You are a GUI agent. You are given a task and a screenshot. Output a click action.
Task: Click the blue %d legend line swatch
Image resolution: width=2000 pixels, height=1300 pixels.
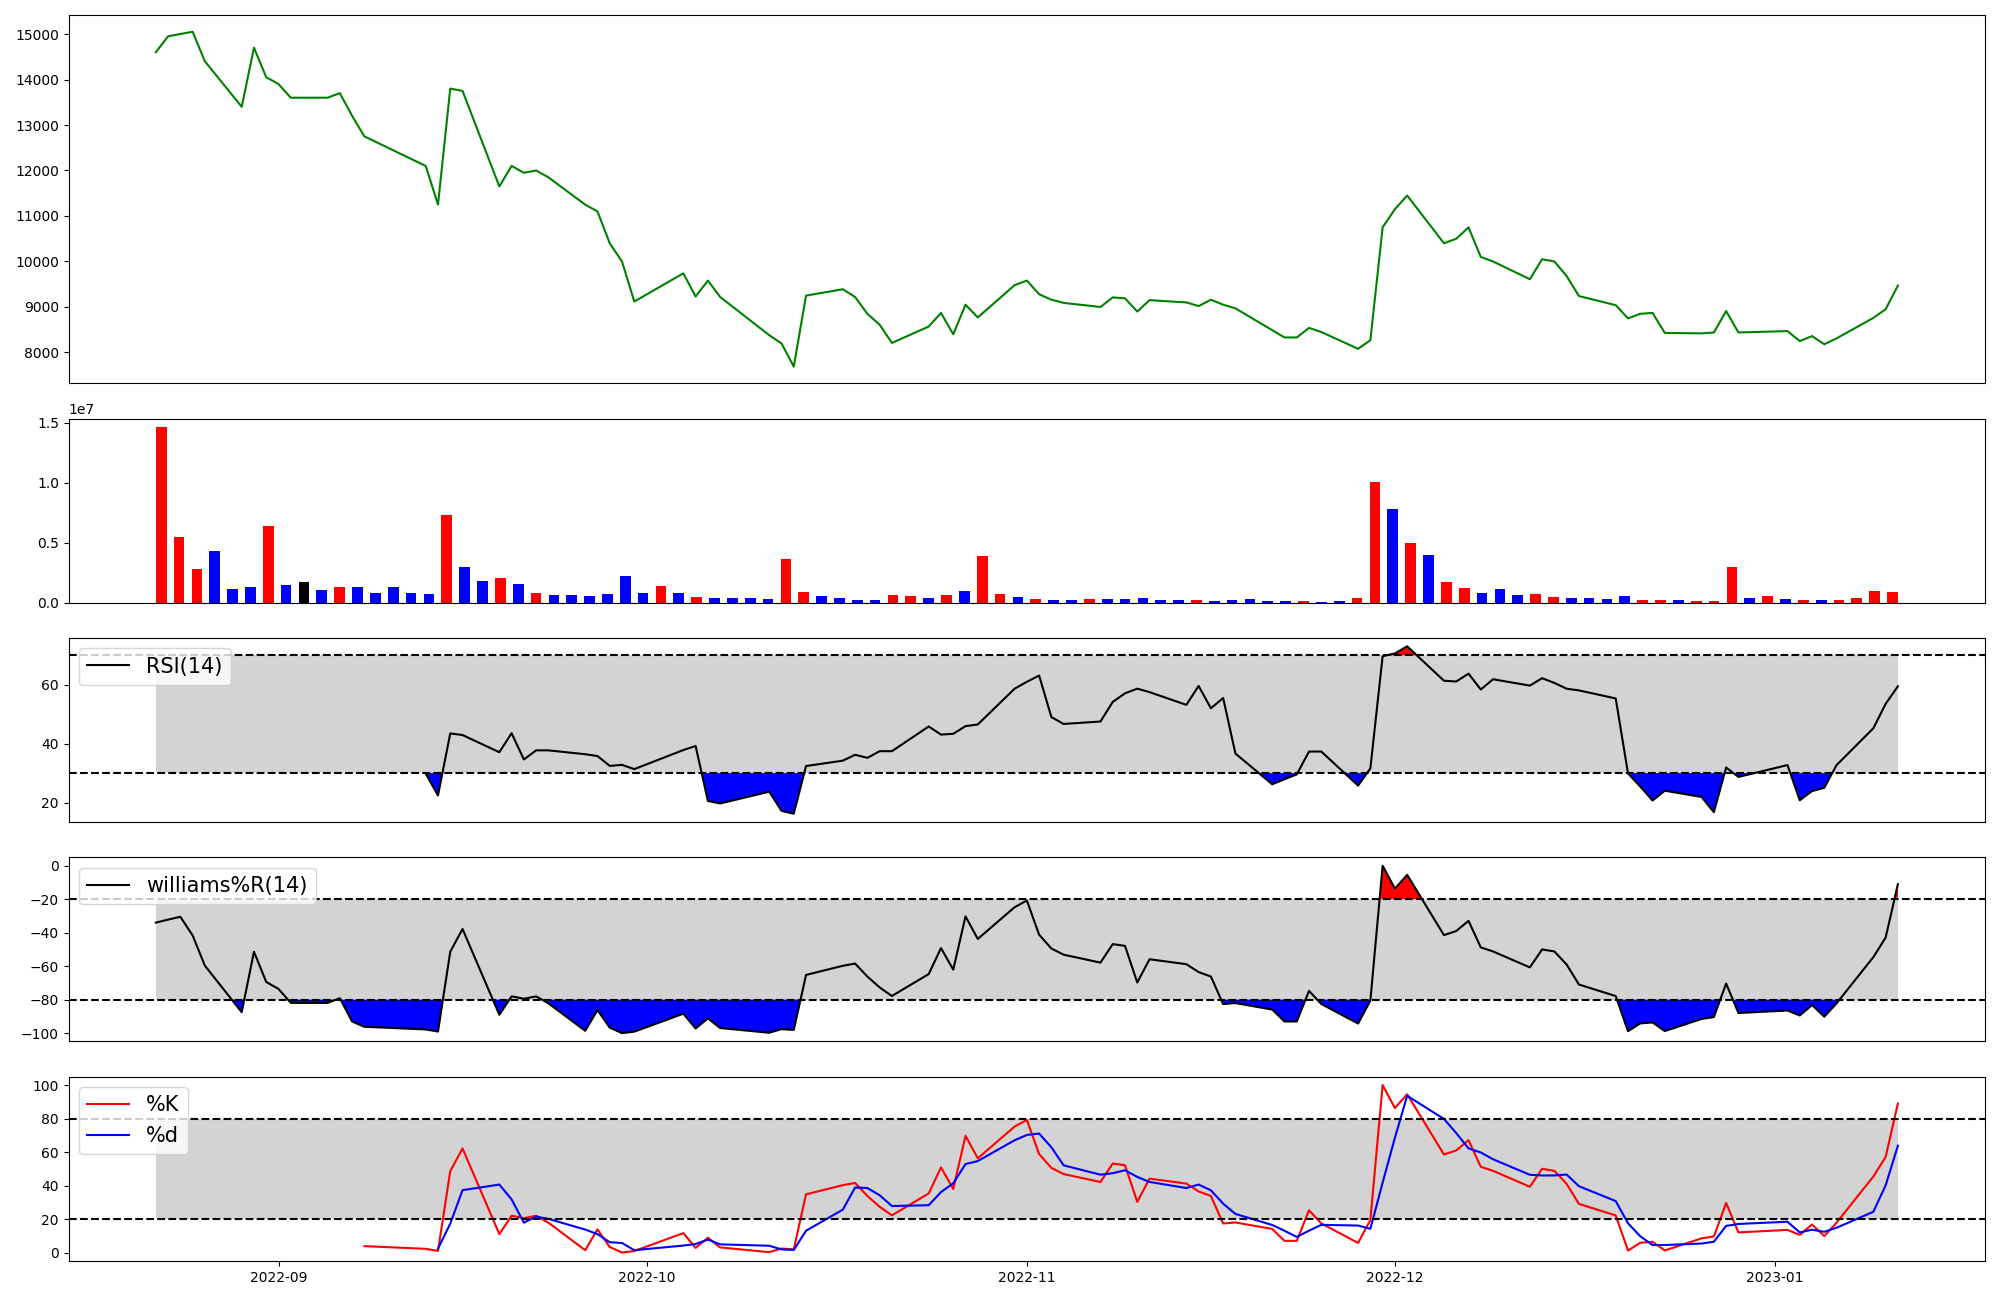(x=108, y=1135)
